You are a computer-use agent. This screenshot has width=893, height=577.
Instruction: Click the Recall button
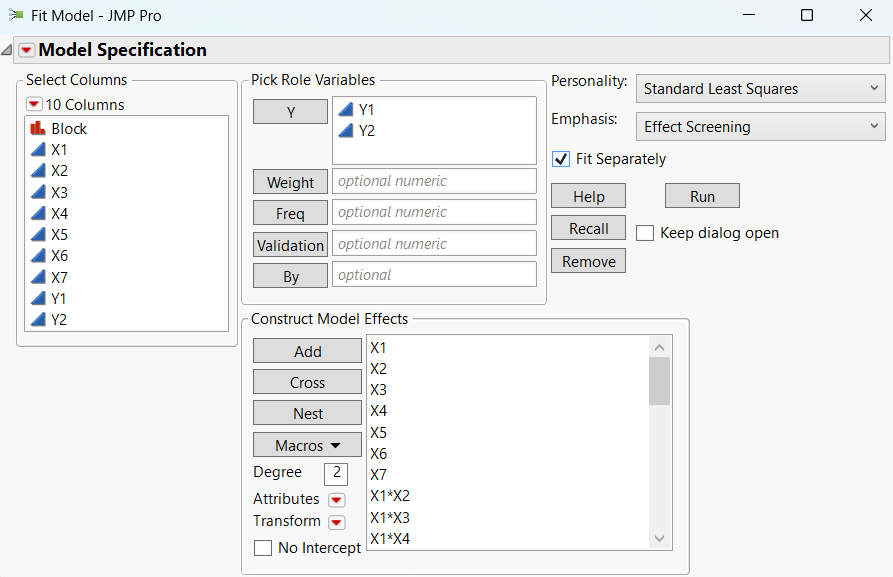[588, 228]
